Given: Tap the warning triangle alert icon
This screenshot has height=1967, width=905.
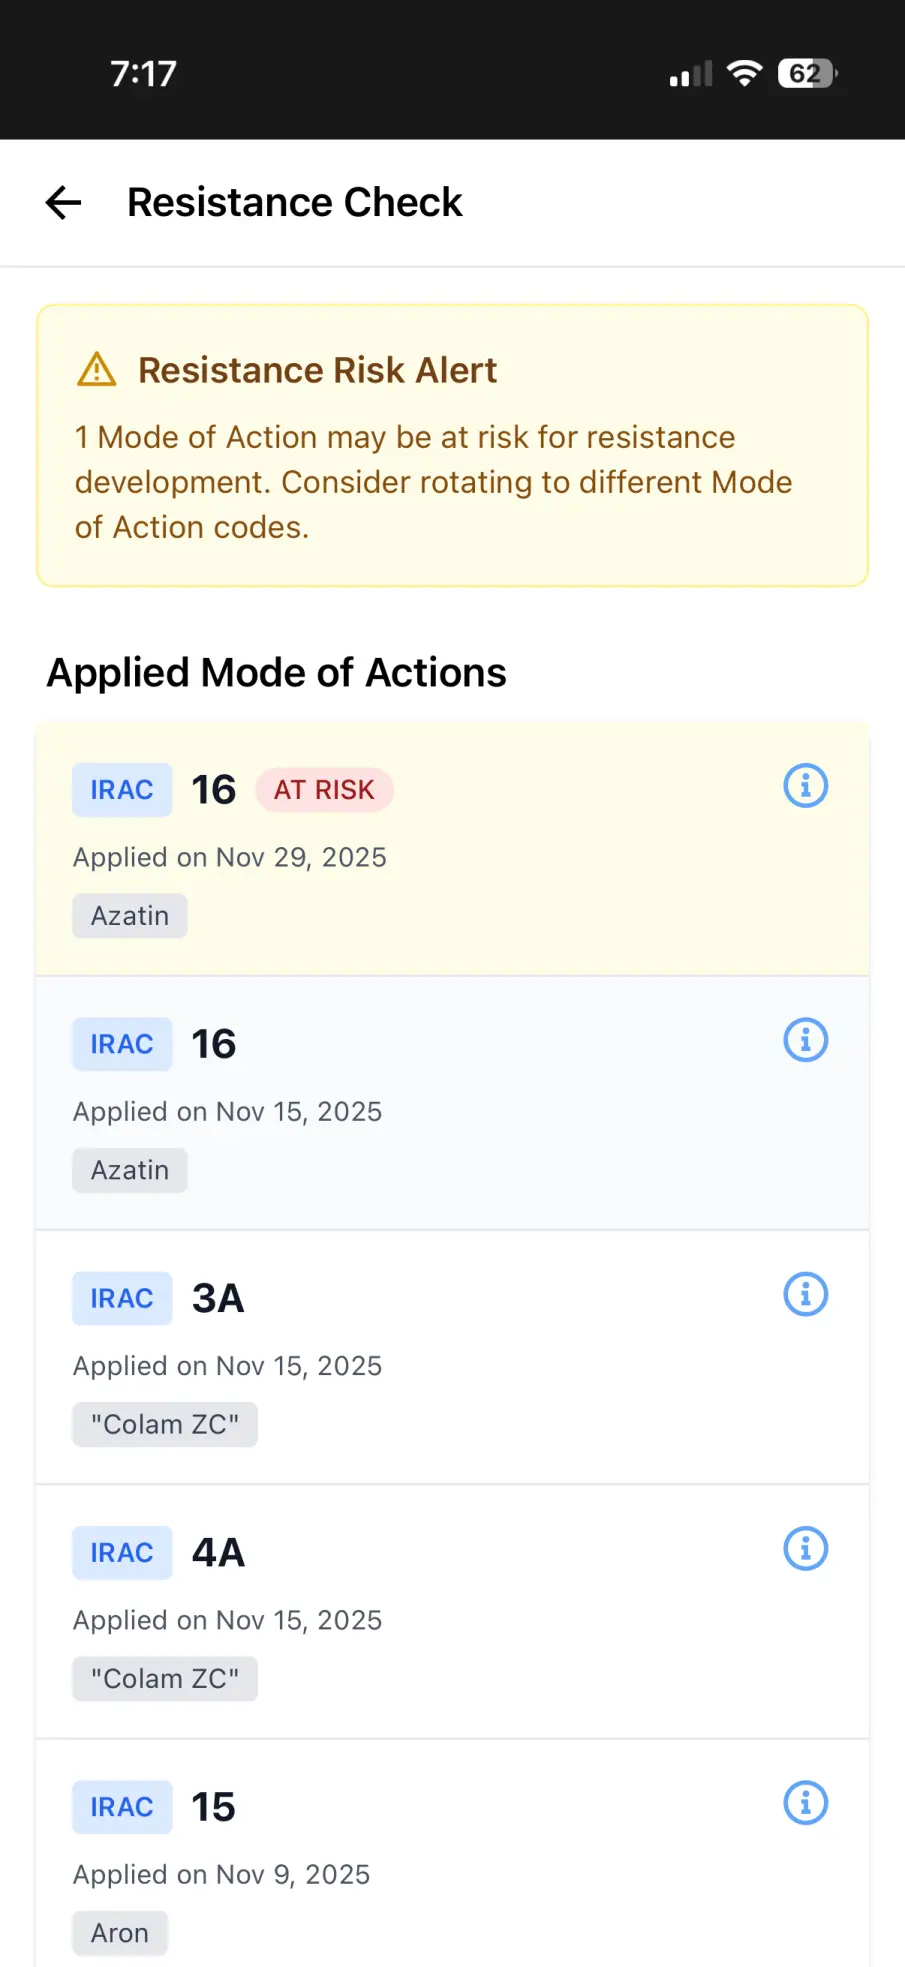Looking at the screenshot, I should [x=97, y=370].
